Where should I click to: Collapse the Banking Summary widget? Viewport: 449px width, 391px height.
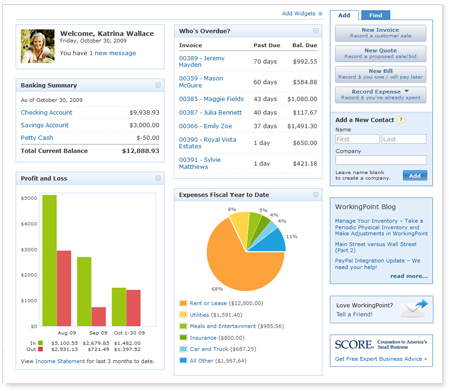point(158,85)
